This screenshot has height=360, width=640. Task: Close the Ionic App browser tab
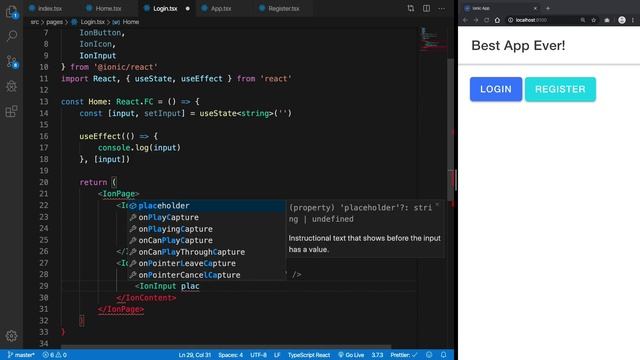click(x=535, y=8)
